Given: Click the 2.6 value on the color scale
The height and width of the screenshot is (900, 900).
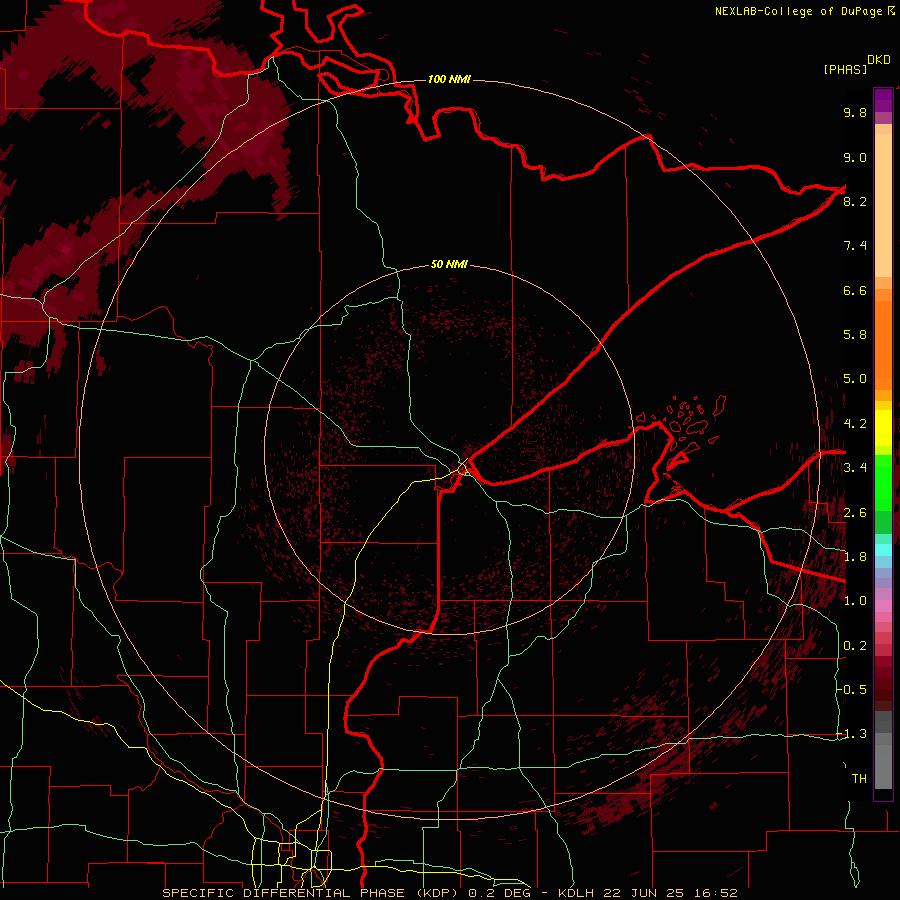Looking at the screenshot, I should (x=855, y=513).
